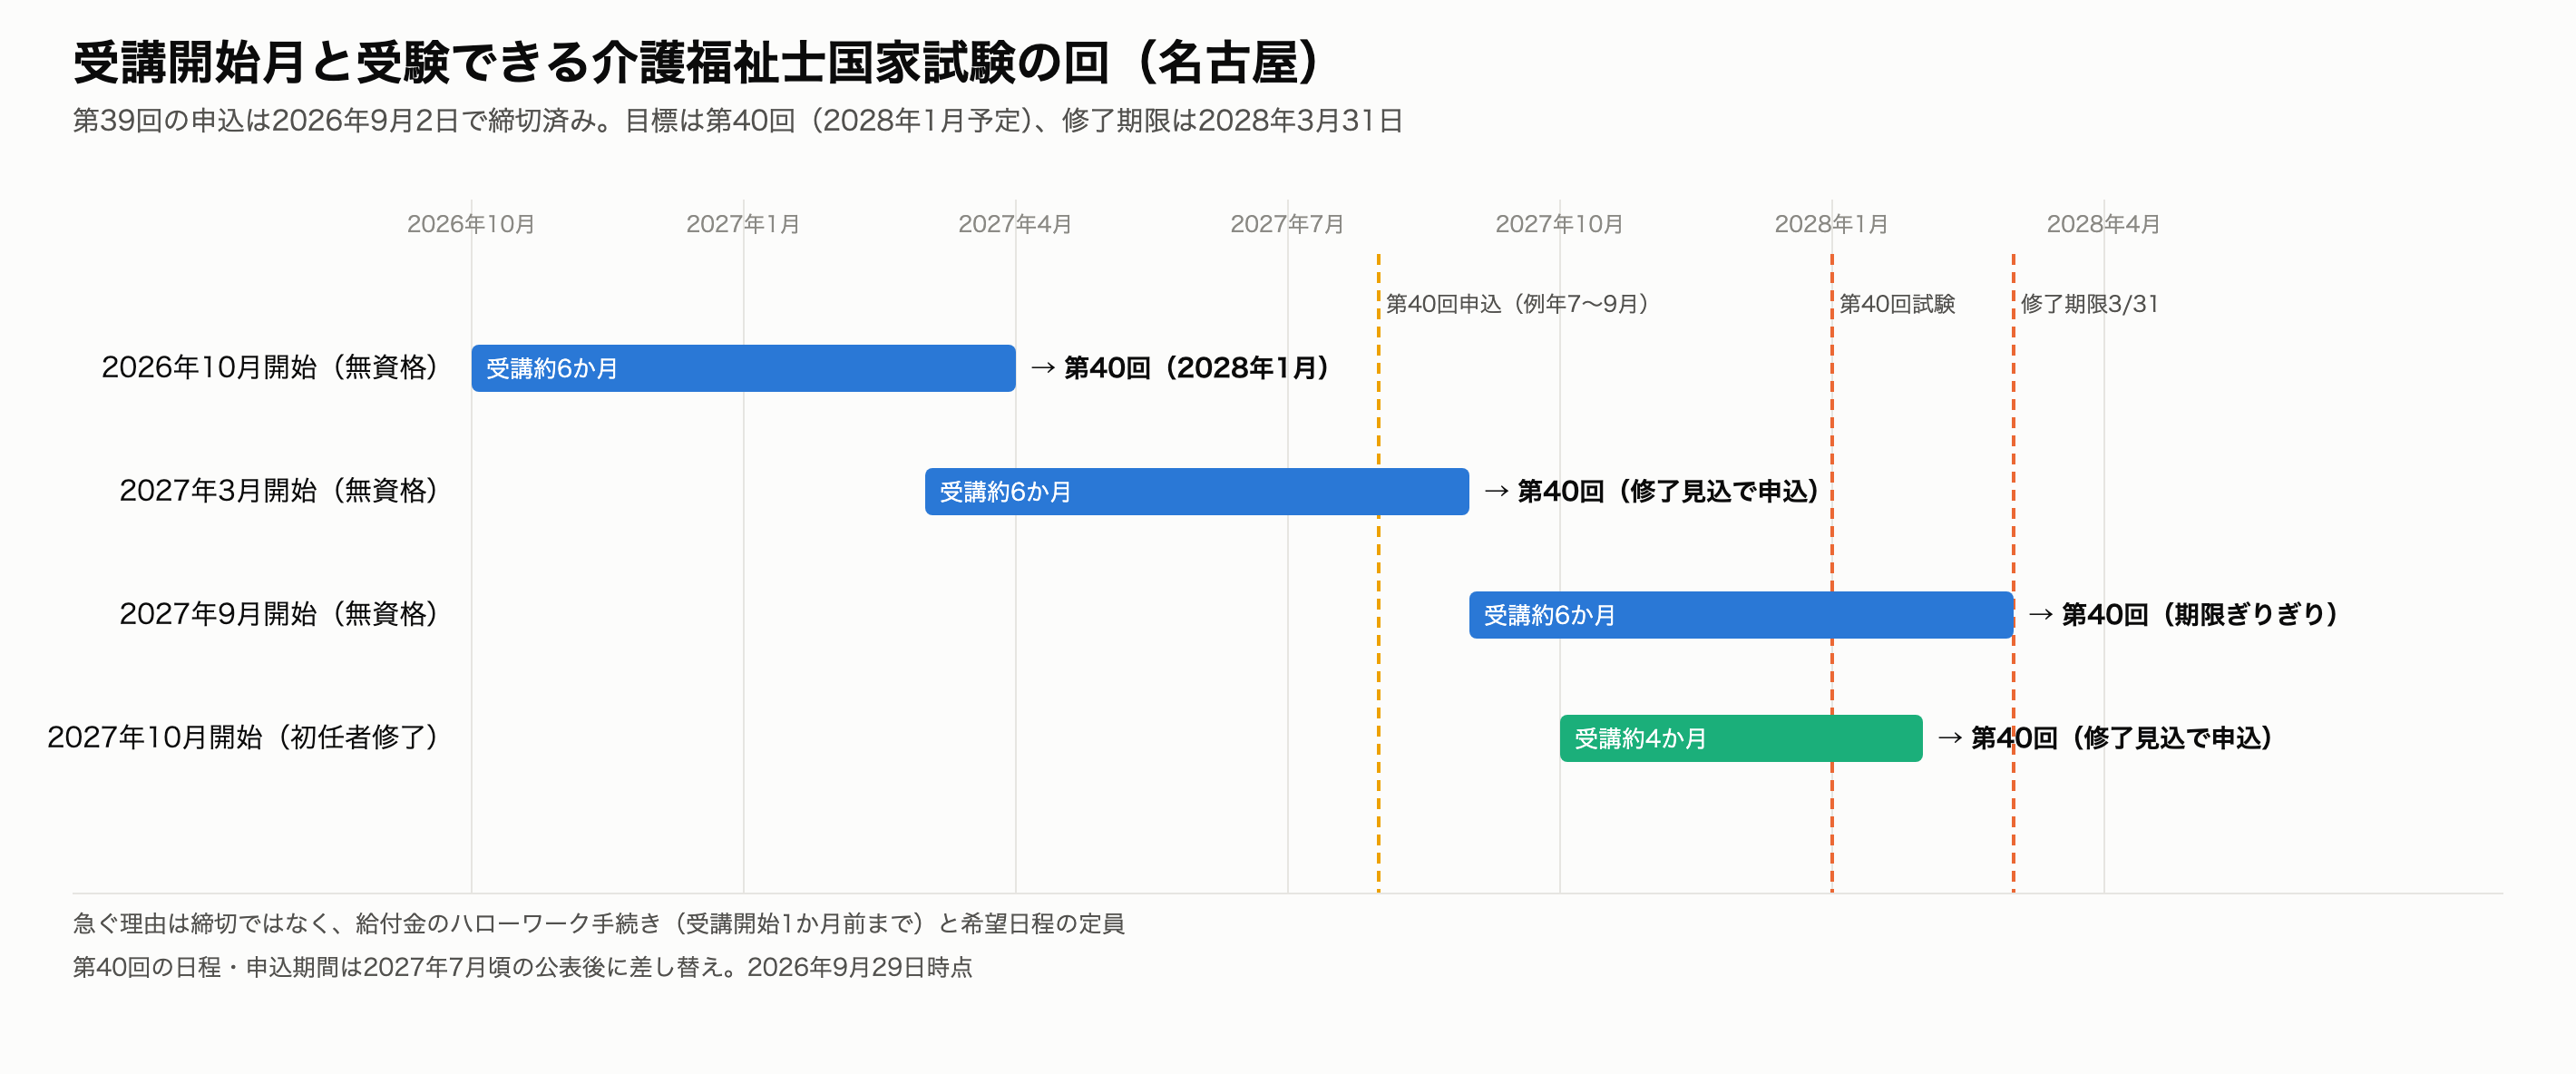Select the axis label 2027年10月

point(1559,224)
